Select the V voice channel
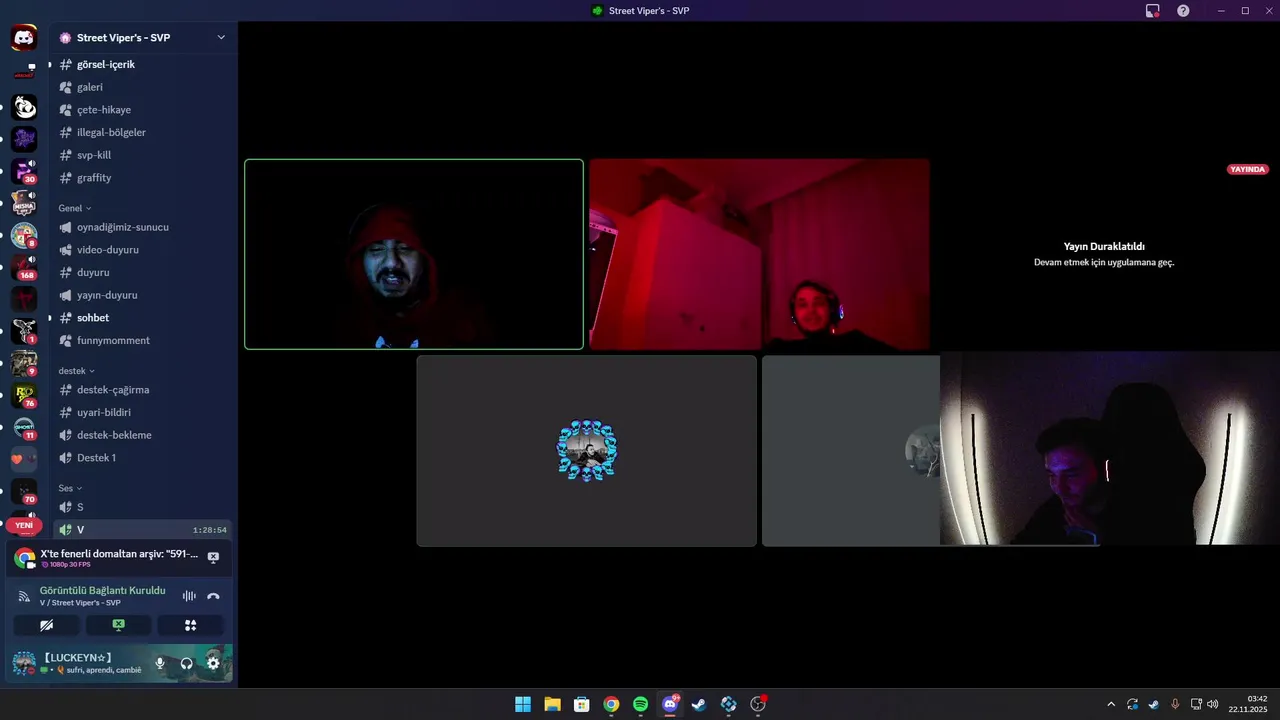1280x720 pixels. click(142, 530)
